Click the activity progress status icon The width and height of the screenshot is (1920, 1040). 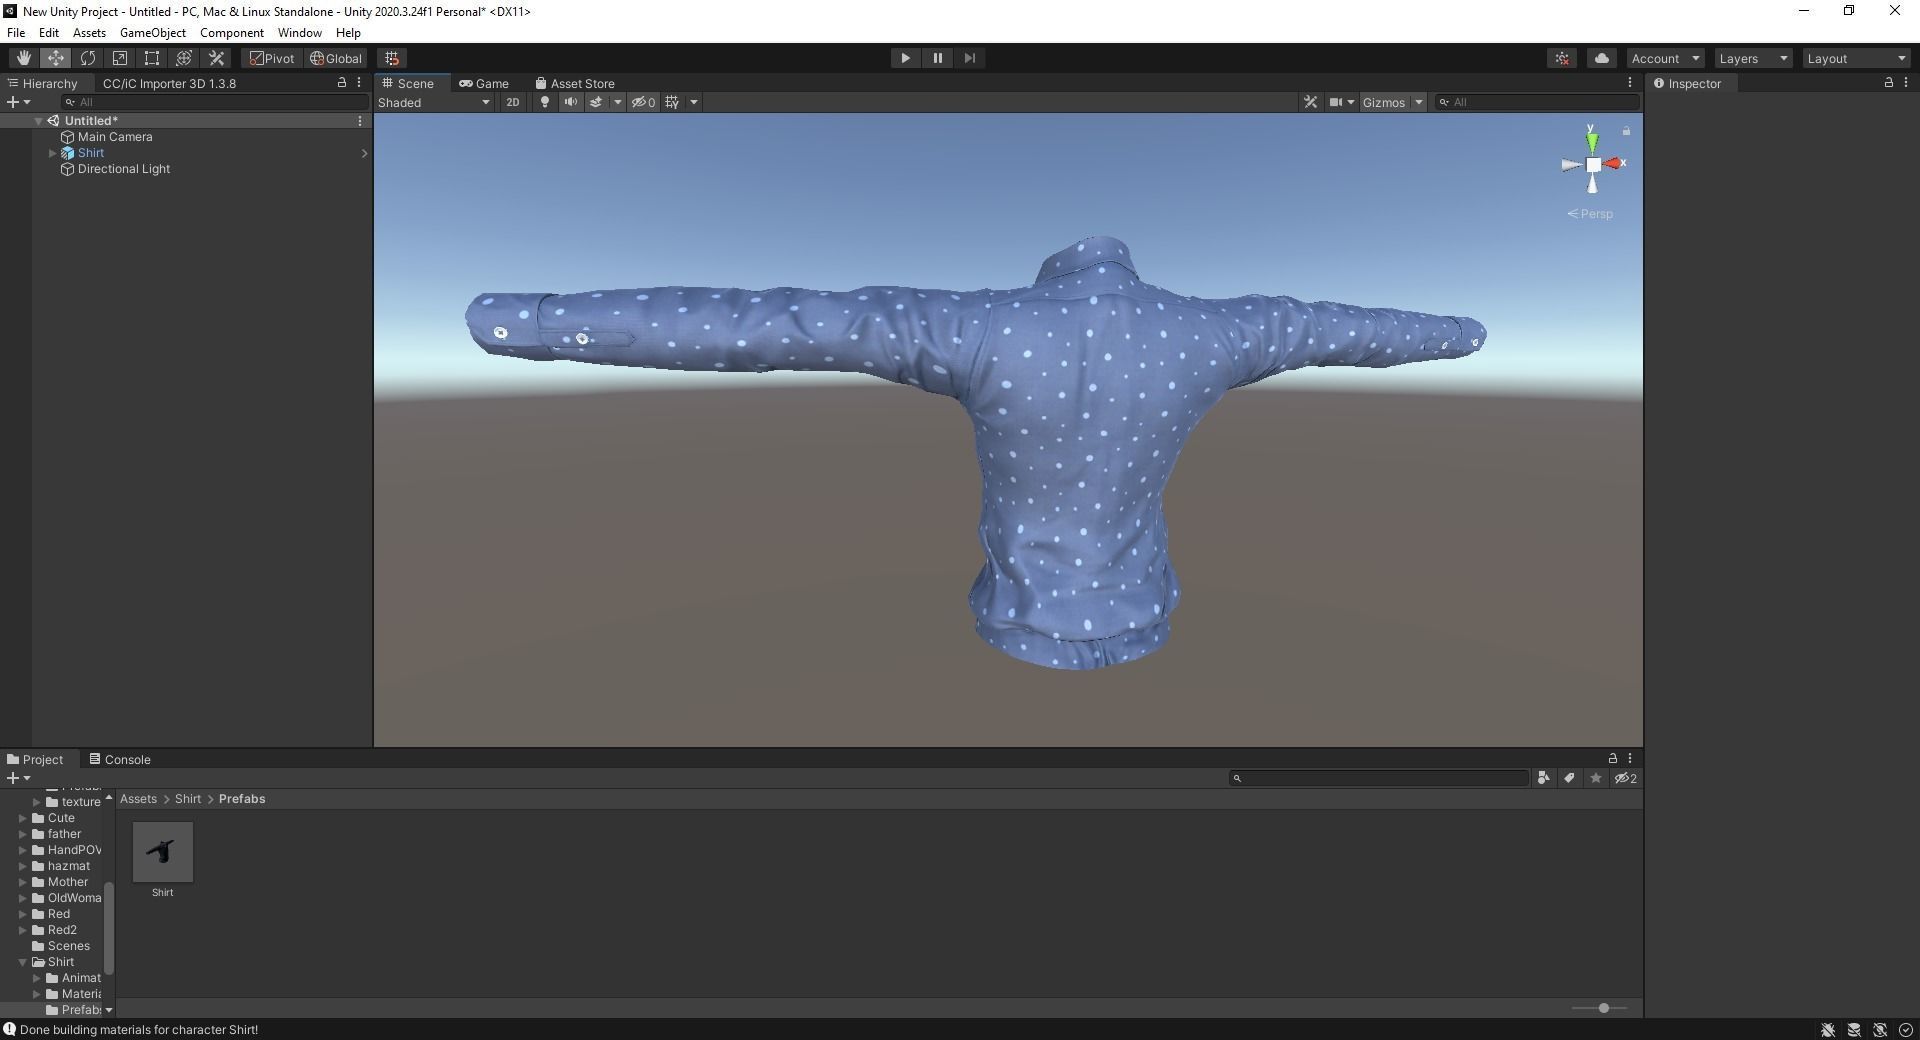pos(1905,1029)
